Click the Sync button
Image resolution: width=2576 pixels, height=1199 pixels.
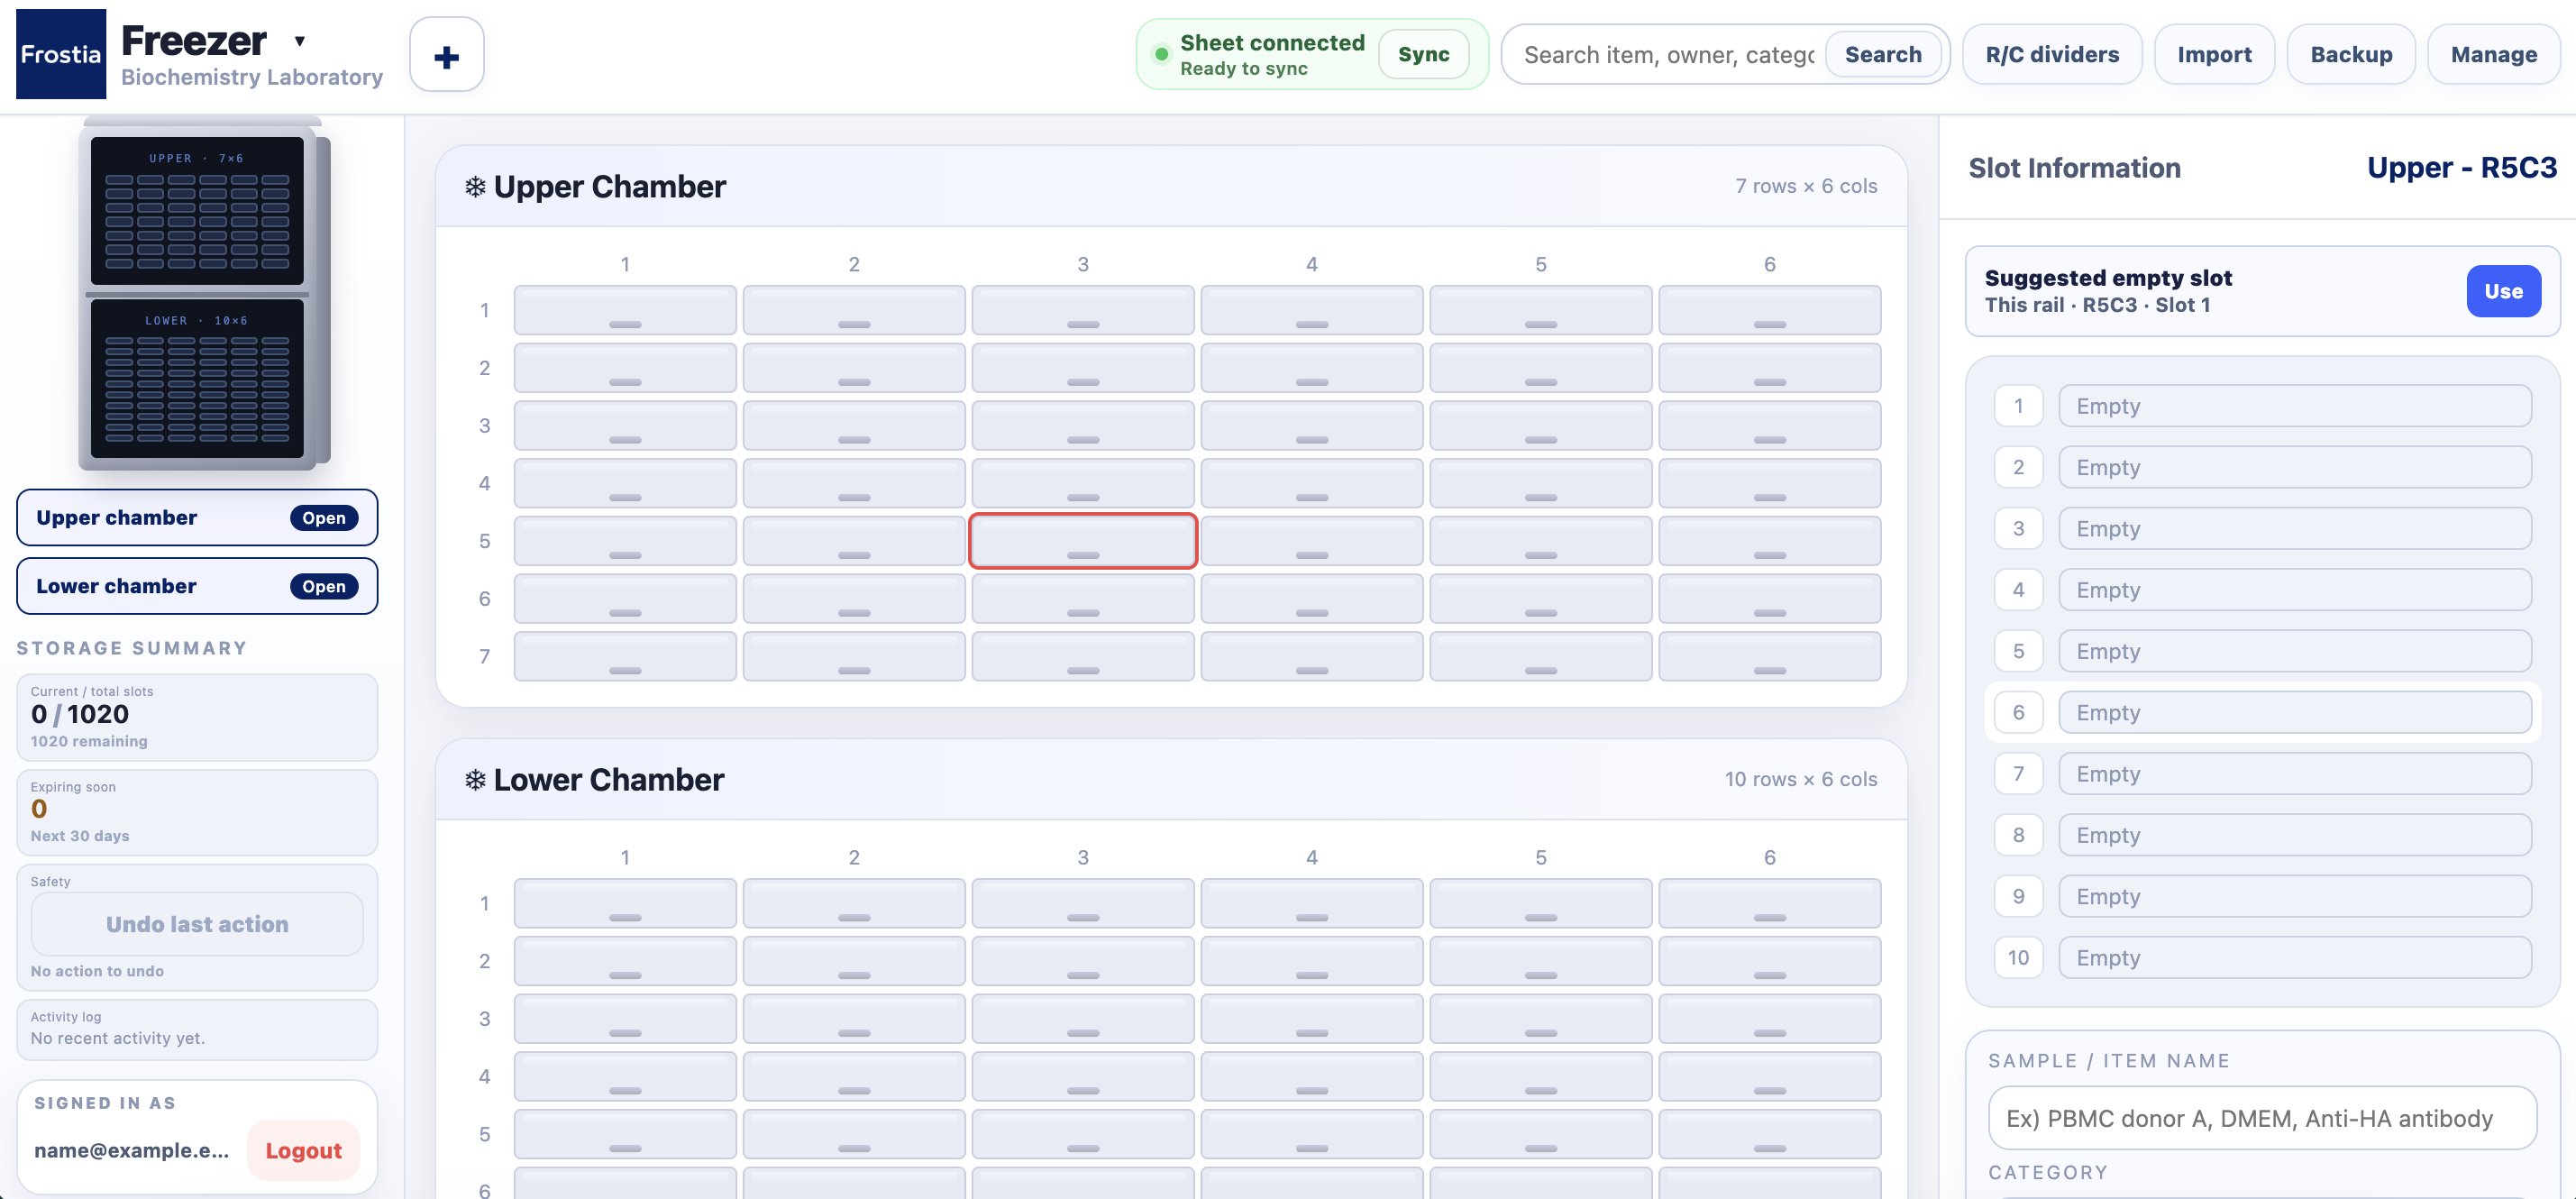tap(1423, 54)
